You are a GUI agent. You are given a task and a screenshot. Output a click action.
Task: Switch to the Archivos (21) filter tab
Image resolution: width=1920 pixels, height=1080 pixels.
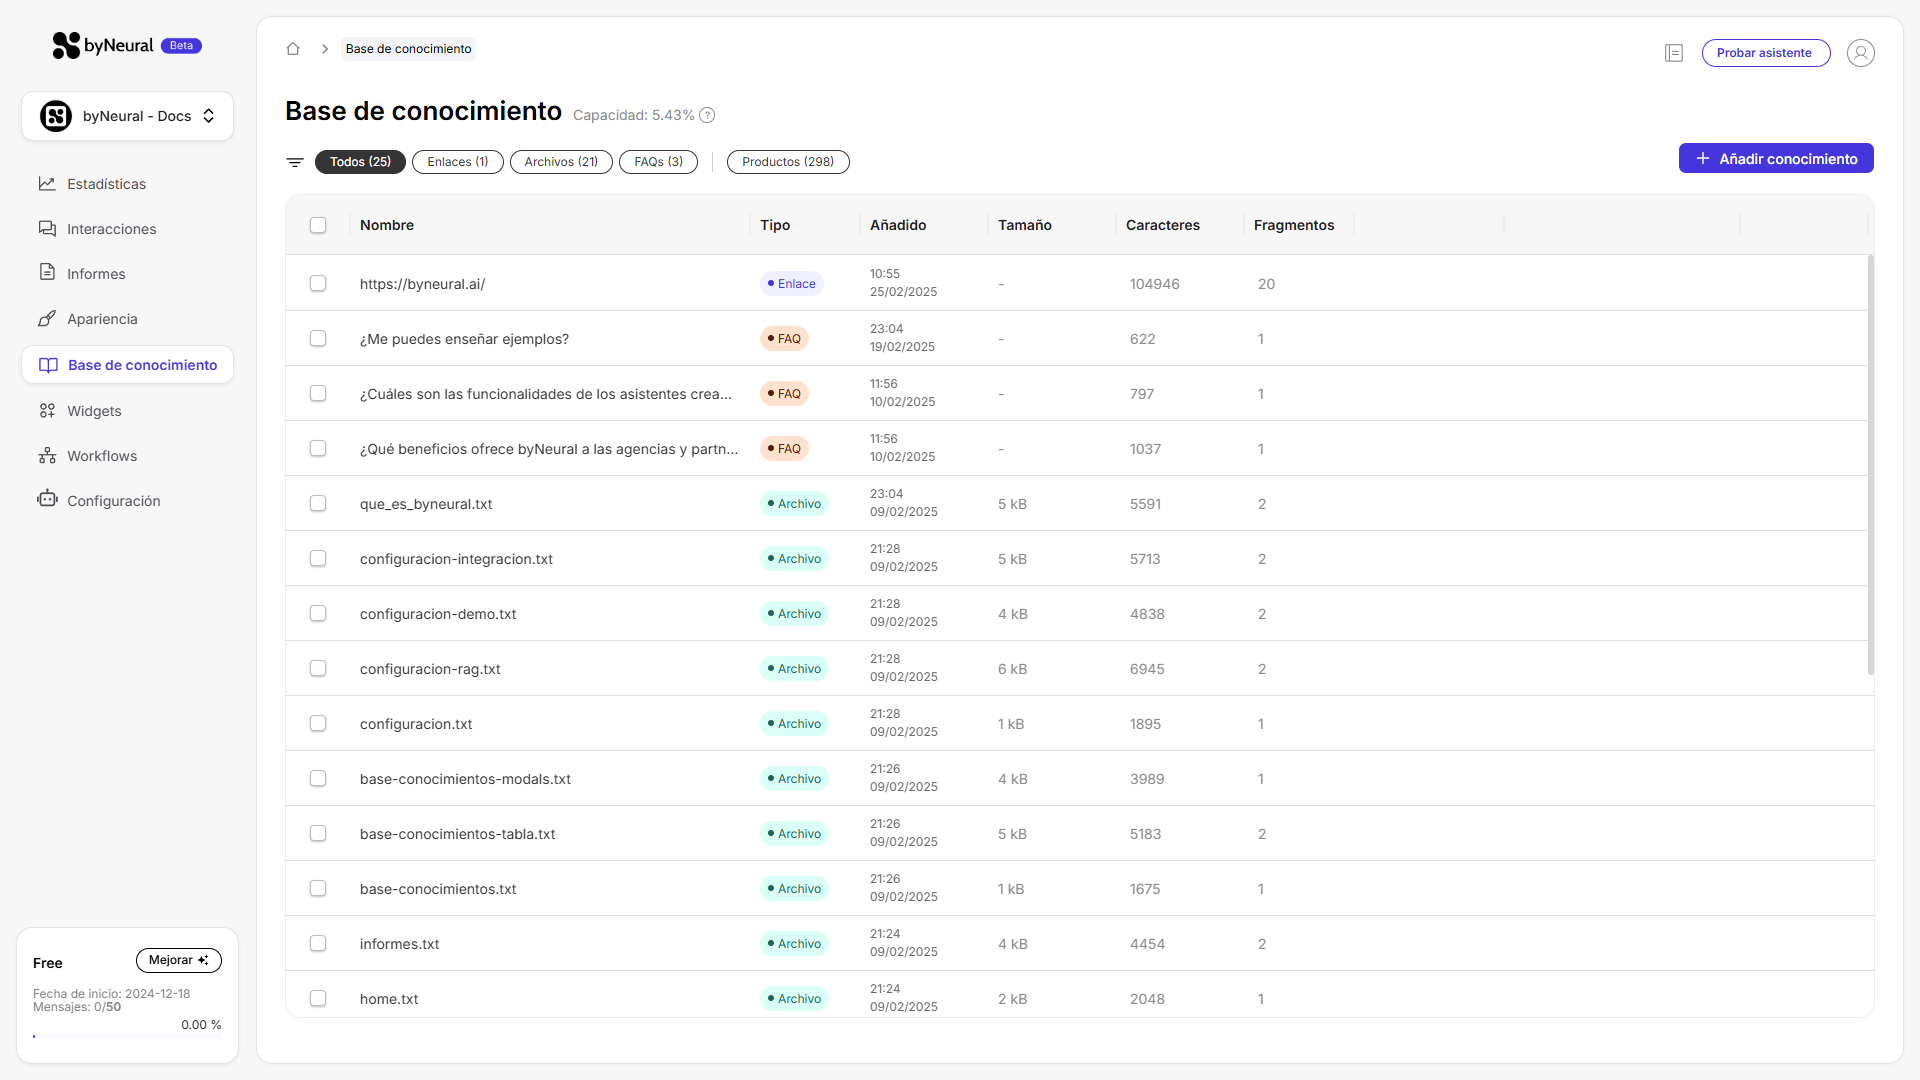tap(561, 162)
